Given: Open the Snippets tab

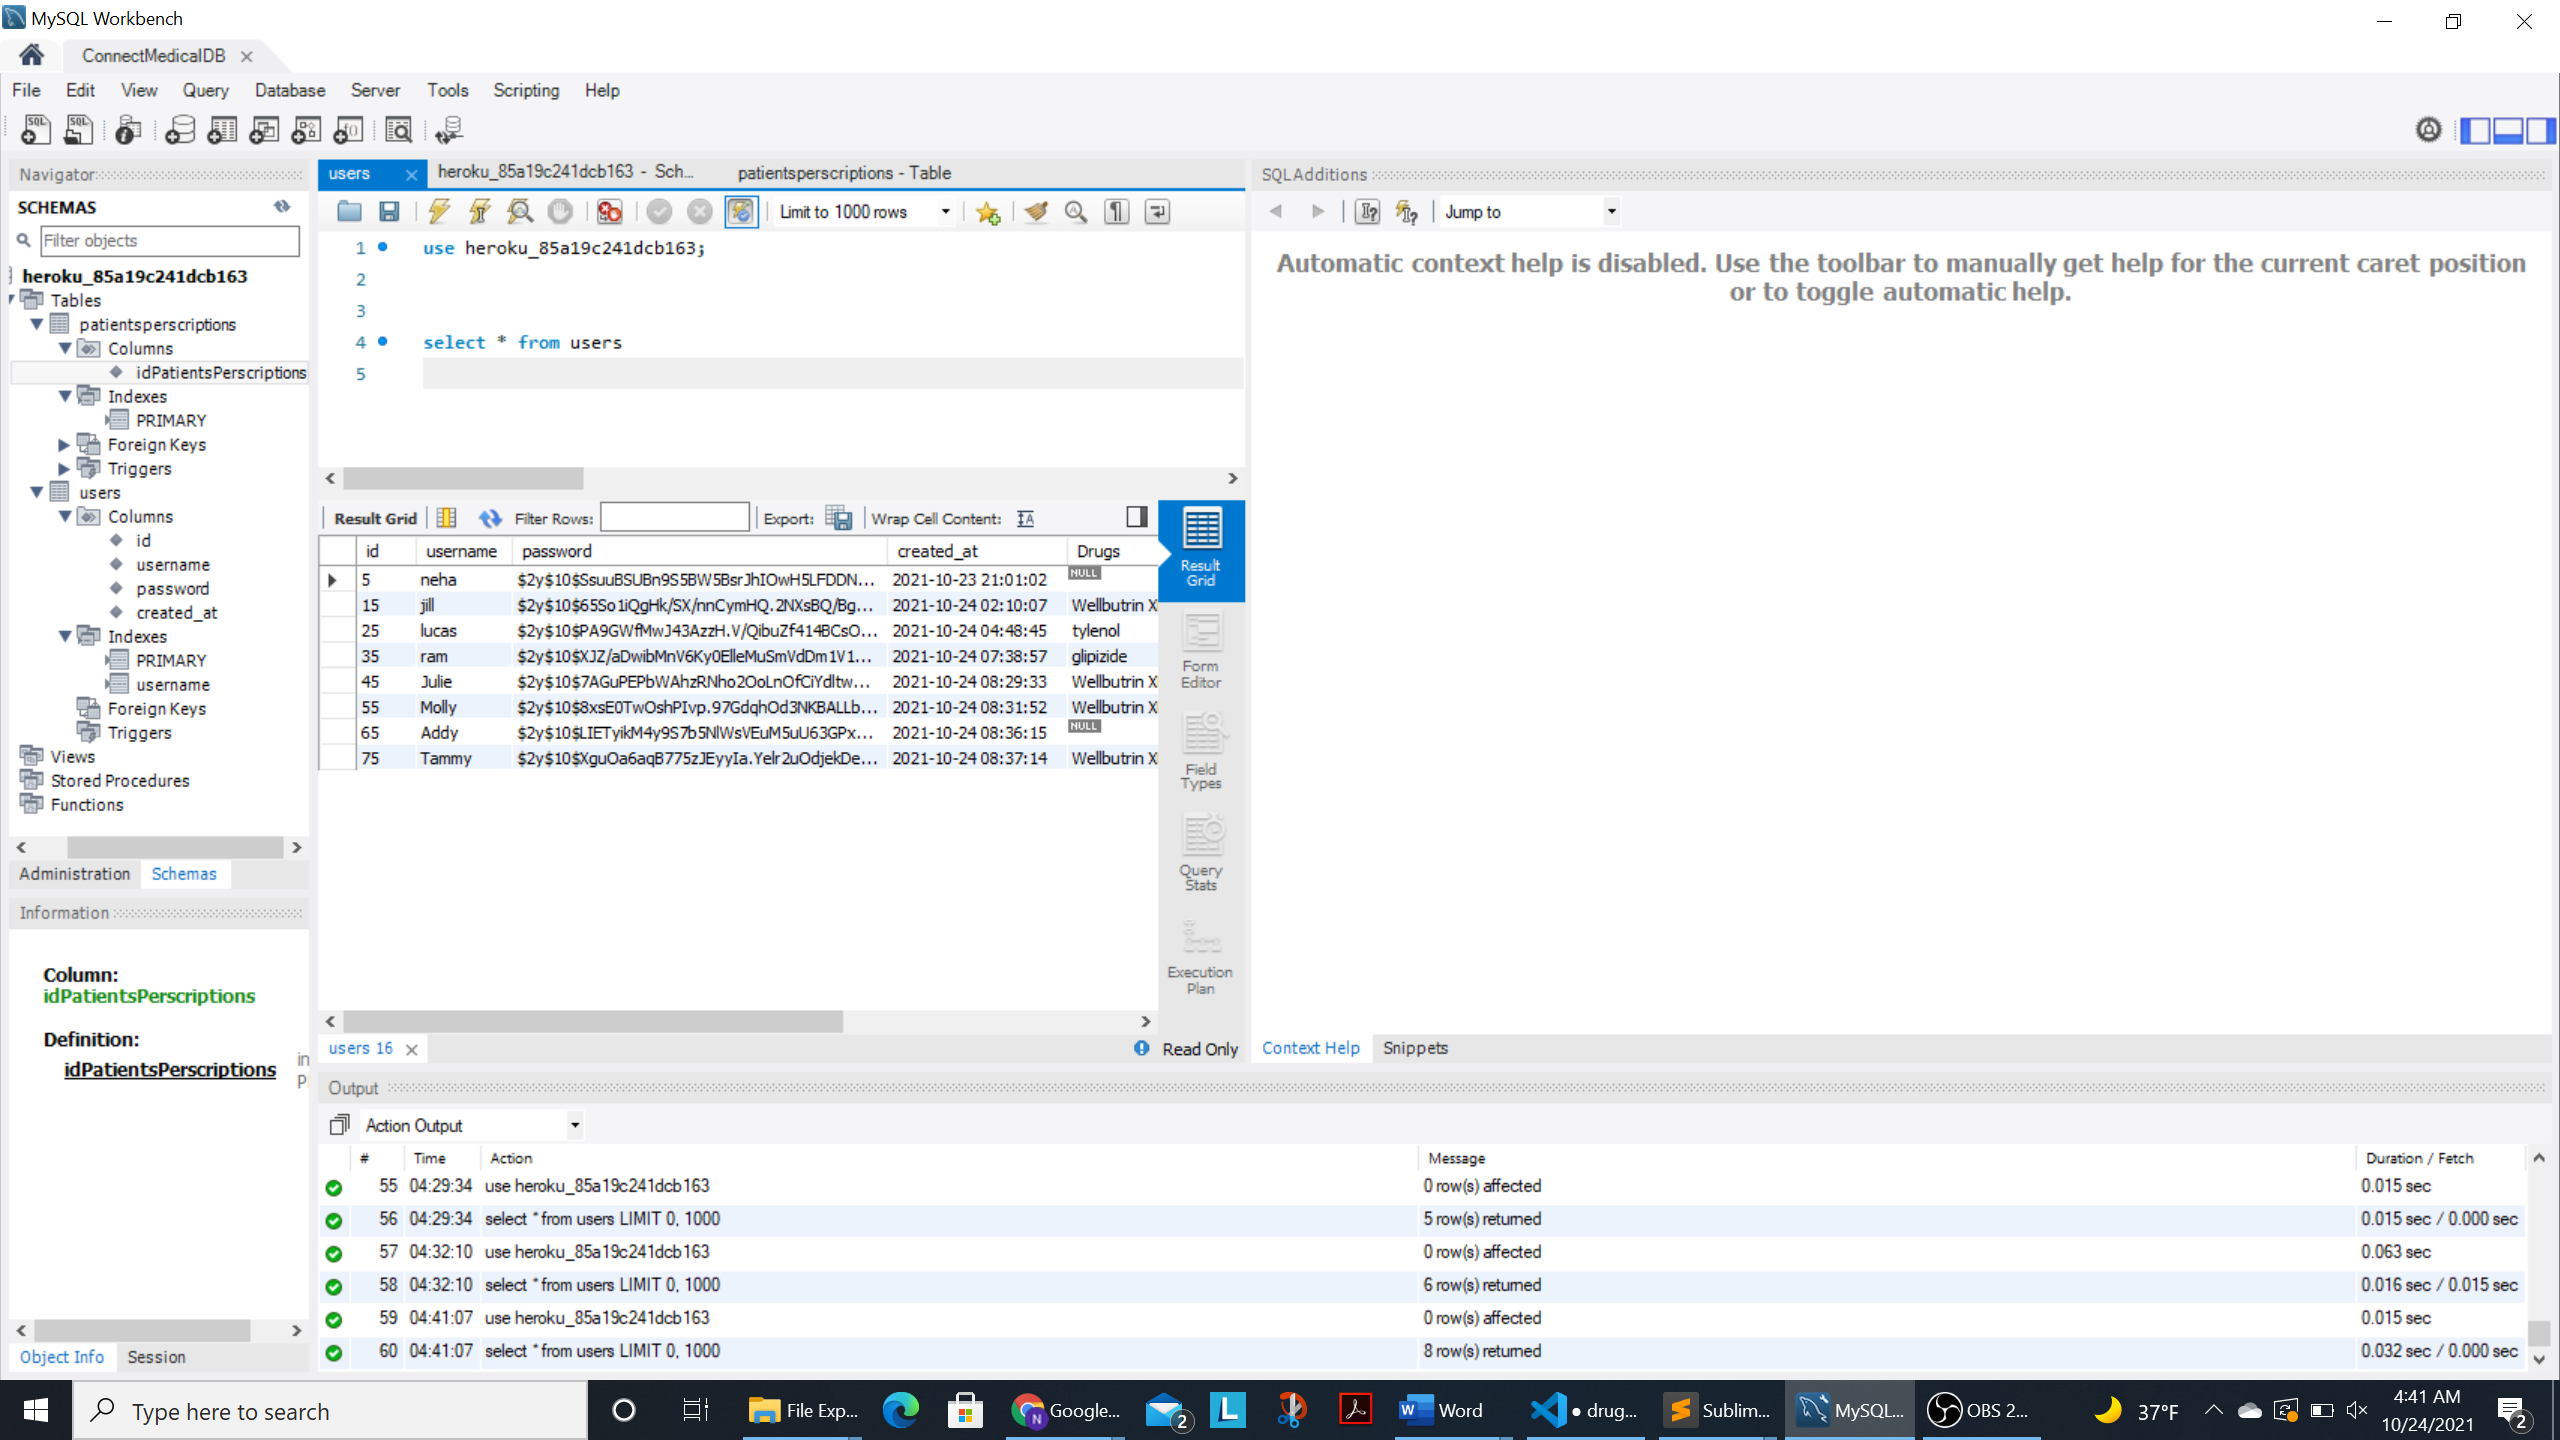Looking at the screenshot, I should (1414, 1047).
